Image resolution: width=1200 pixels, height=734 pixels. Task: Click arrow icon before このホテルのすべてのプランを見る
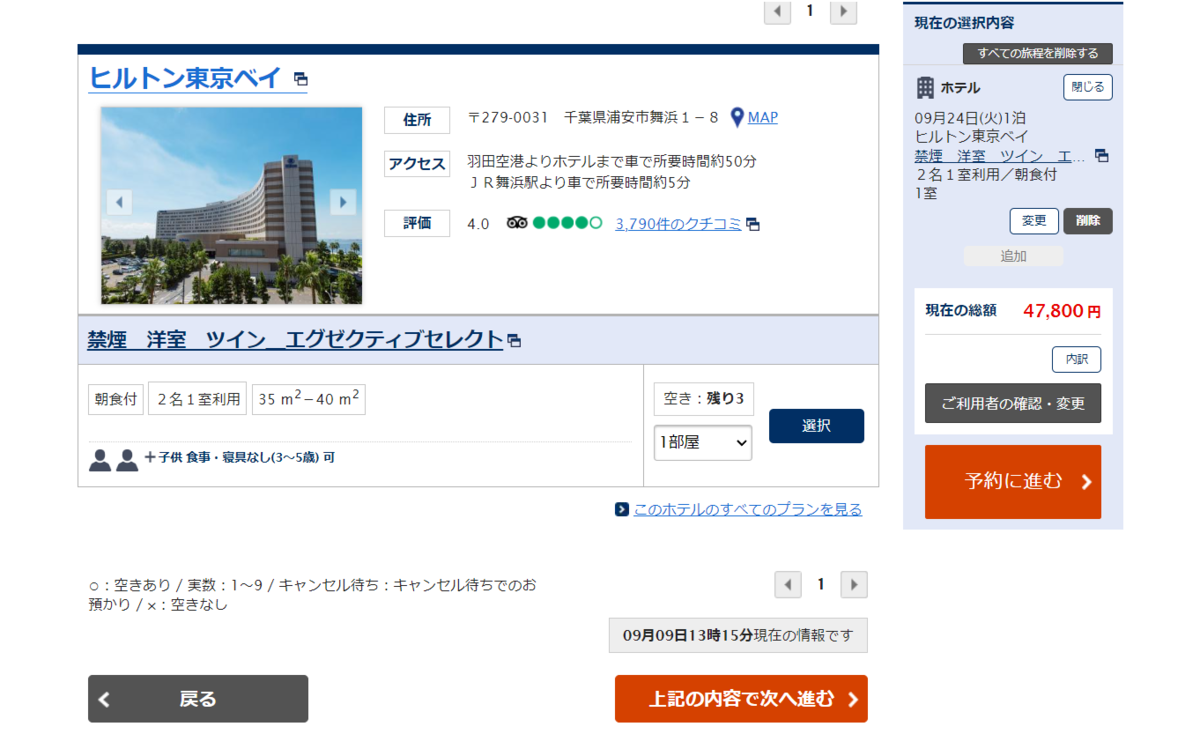[x=622, y=510]
